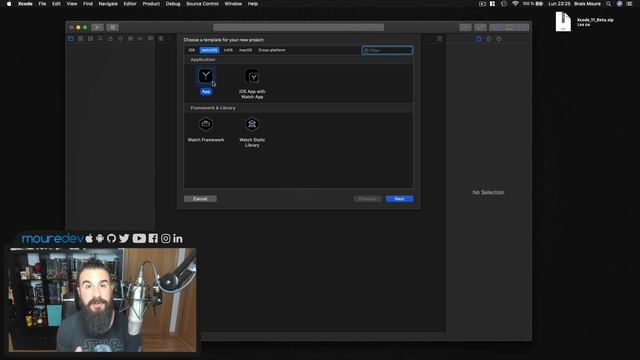Open the Find menu
Image resolution: width=640 pixels, height=360 pixels.
pos(88,4)
